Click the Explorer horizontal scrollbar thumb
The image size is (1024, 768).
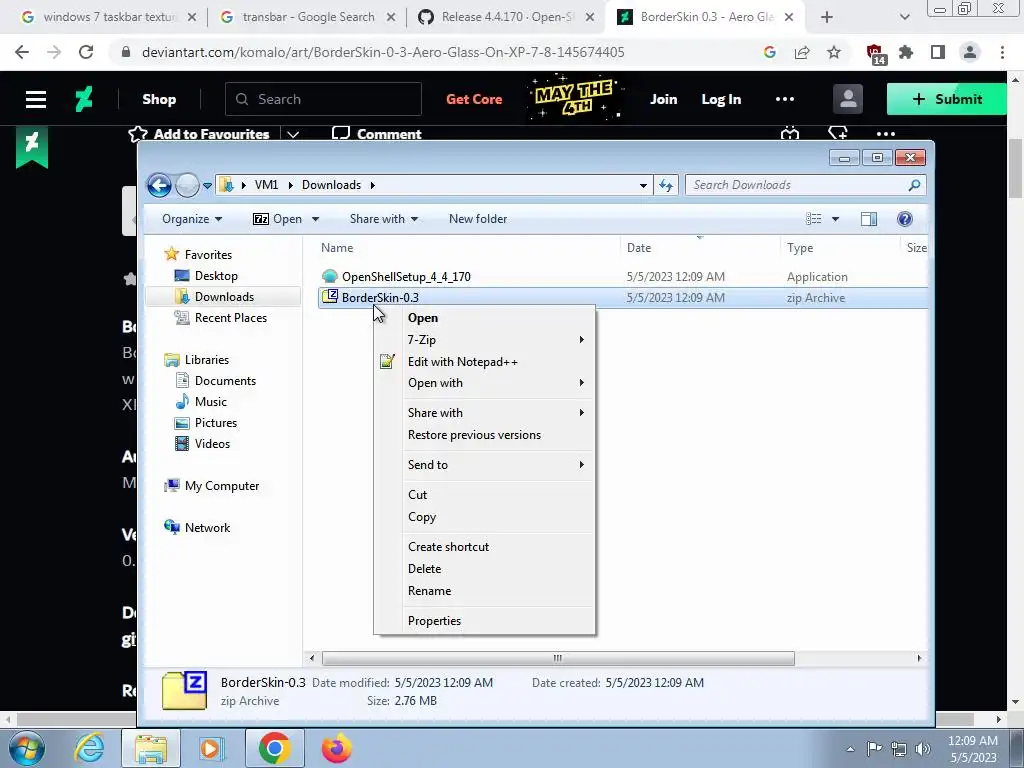tap(558, 658)
